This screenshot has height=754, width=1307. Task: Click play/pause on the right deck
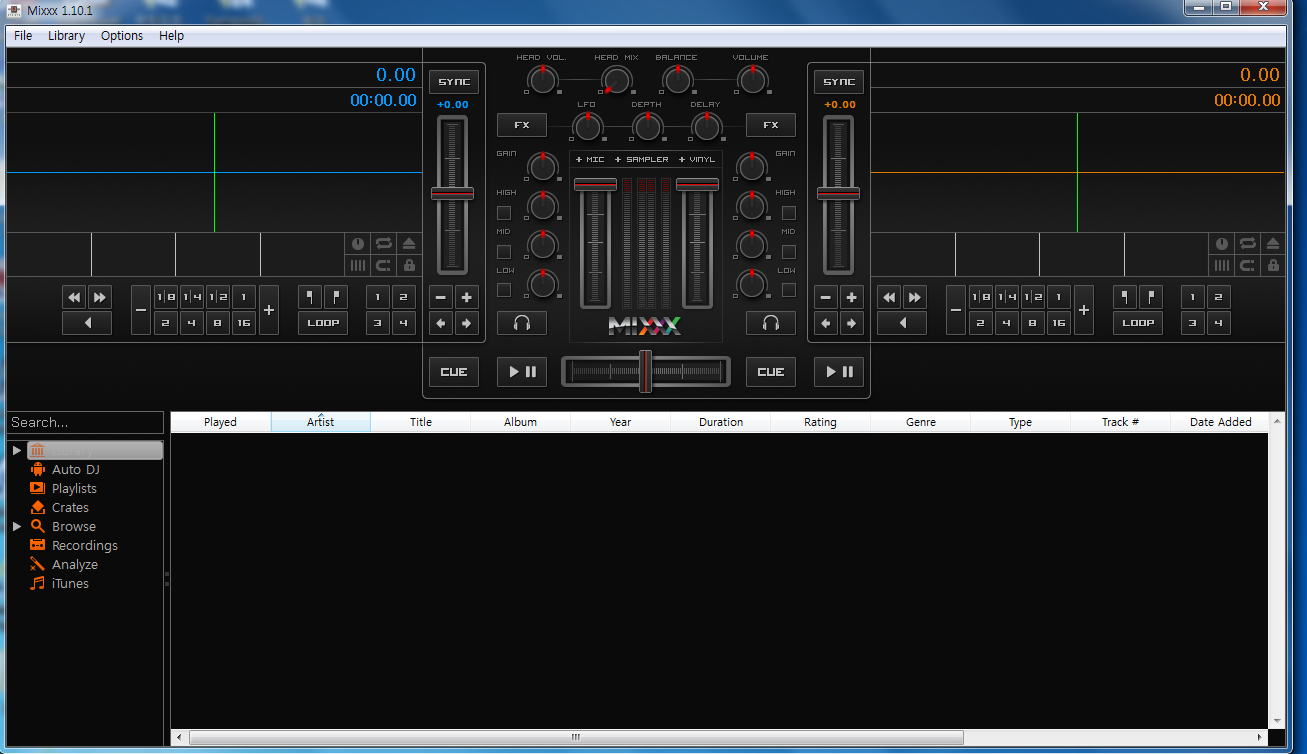[839, 372]
